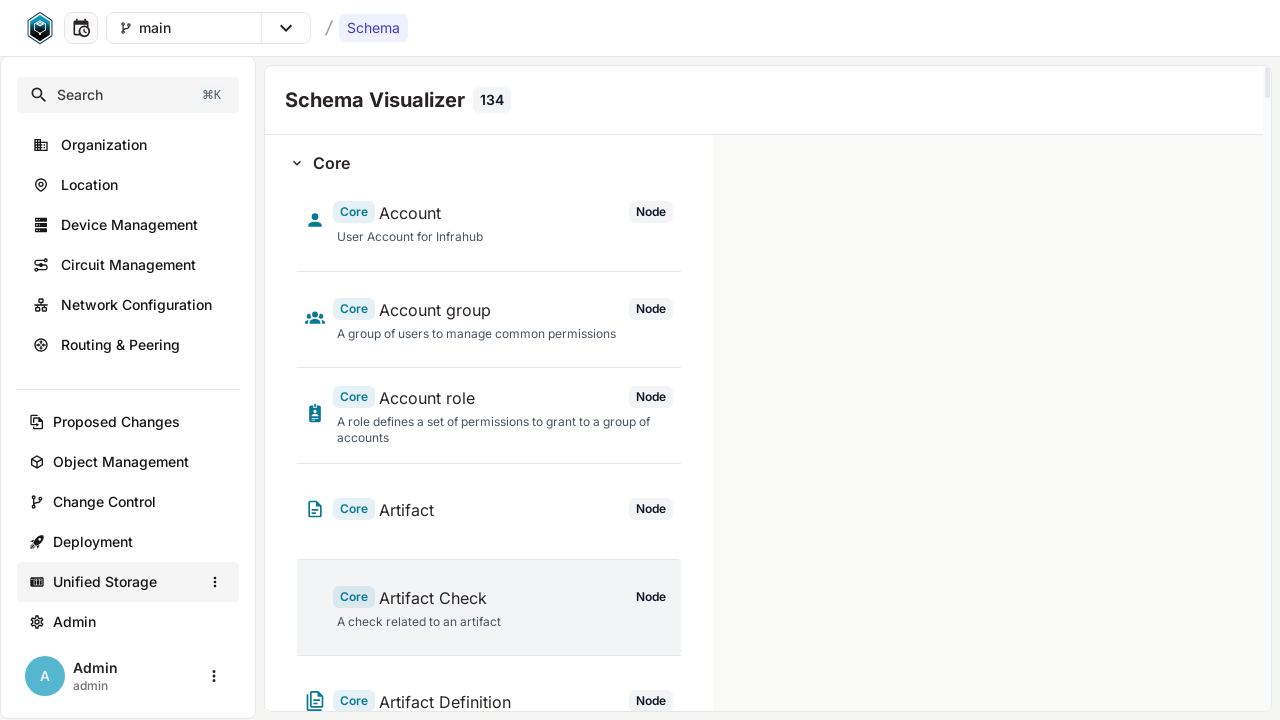Click the Node badge next to Artifact Definition
Viewport: 1280px width, 720px height.
(x=651, y=701)
